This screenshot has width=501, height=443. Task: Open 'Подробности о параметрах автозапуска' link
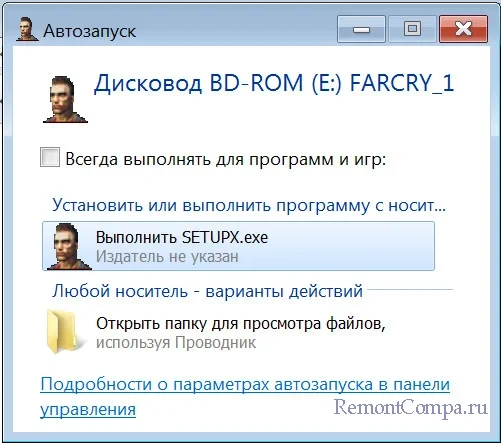245,384
